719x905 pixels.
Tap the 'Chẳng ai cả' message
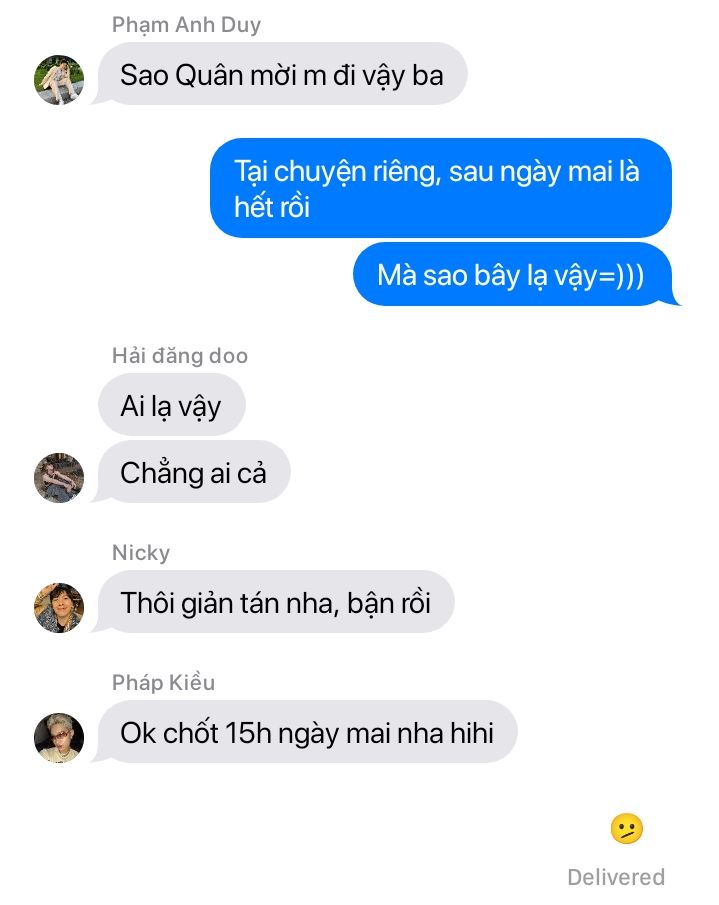click(193, 472)
